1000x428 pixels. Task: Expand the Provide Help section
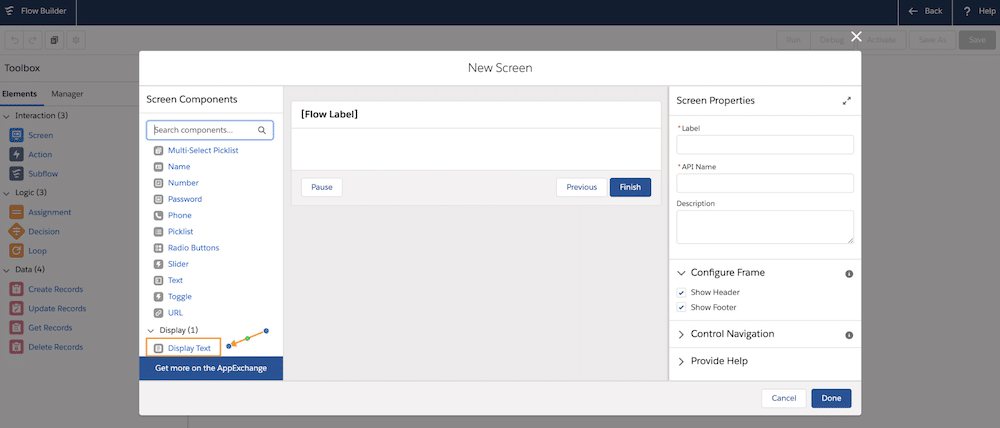click(681, 361)
